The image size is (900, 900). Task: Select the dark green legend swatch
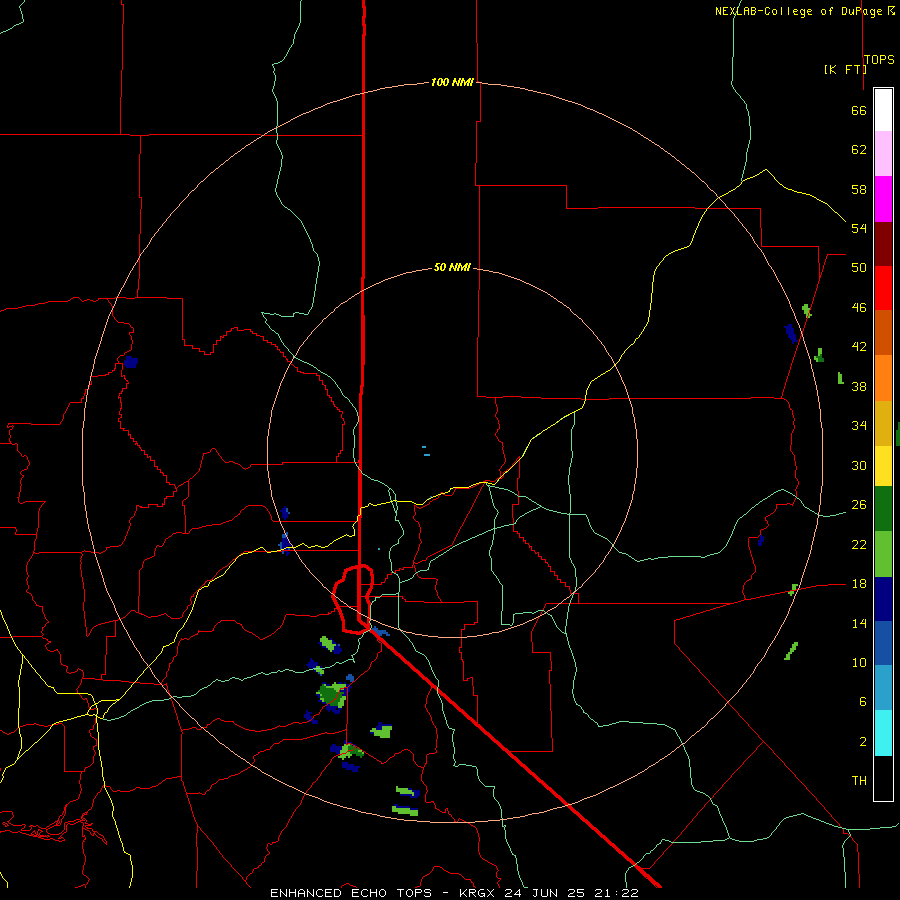(x=883, y=509)
